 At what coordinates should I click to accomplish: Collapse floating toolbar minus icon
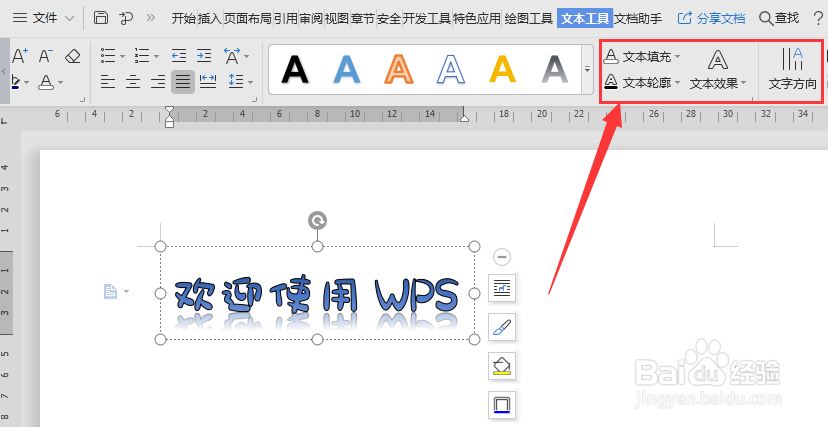[502, 257]
